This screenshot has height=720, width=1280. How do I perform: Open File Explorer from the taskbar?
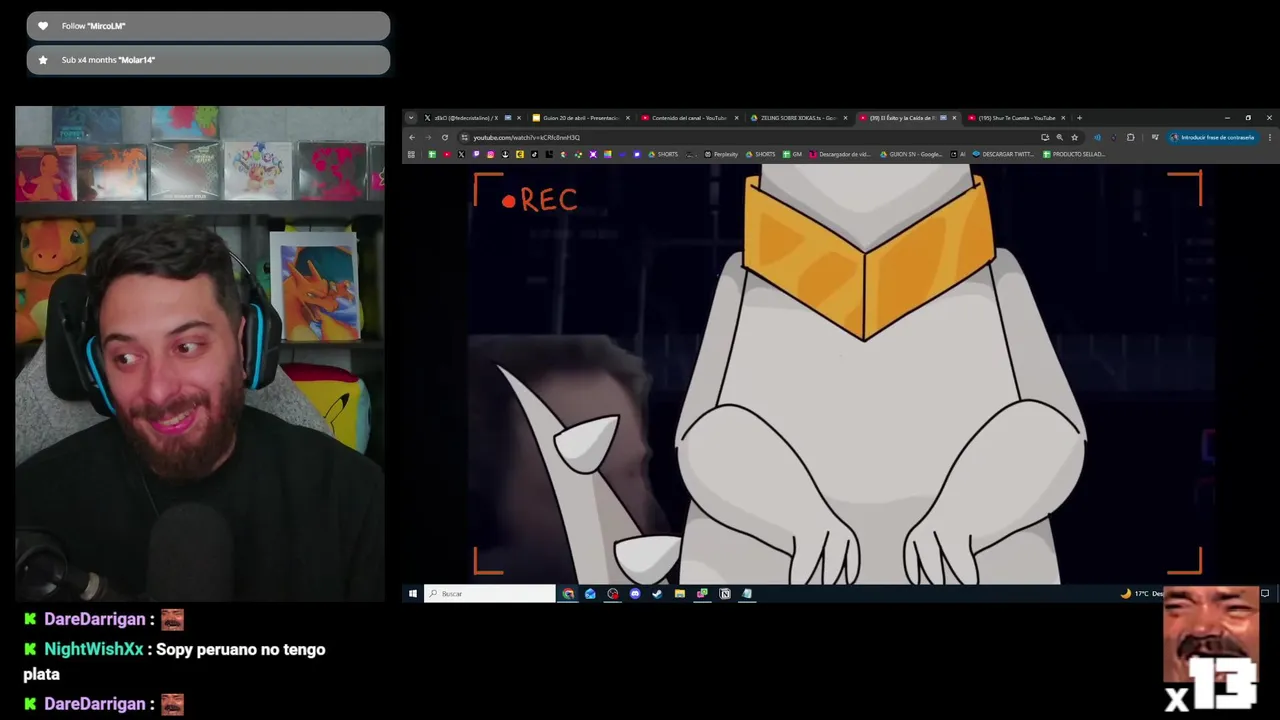680,594
